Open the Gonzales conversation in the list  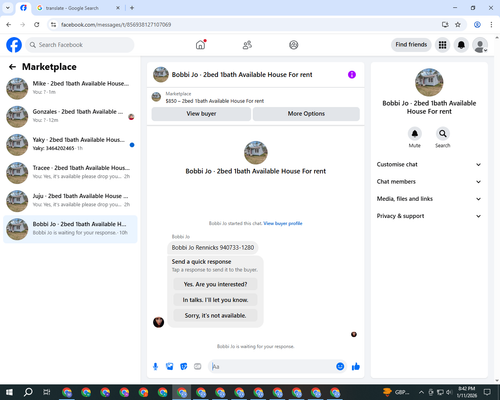70,117
